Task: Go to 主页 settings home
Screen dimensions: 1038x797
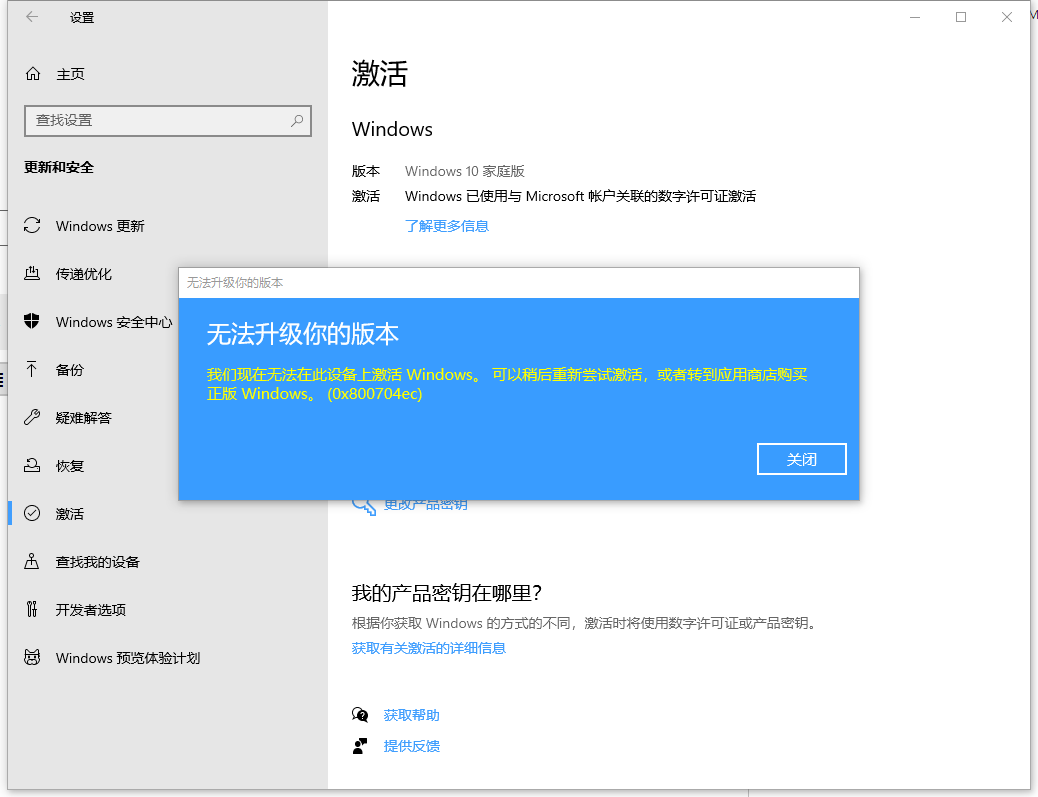Action: tap(71, 73)
